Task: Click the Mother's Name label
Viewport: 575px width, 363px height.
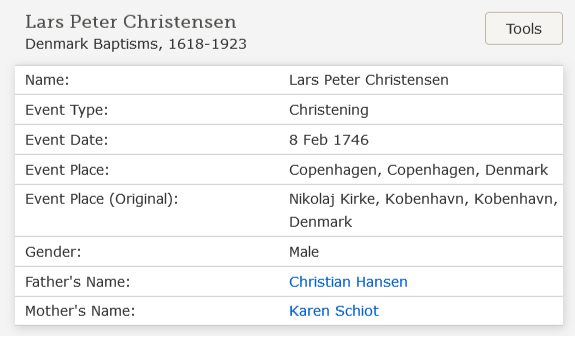Action: coord(80,311)
